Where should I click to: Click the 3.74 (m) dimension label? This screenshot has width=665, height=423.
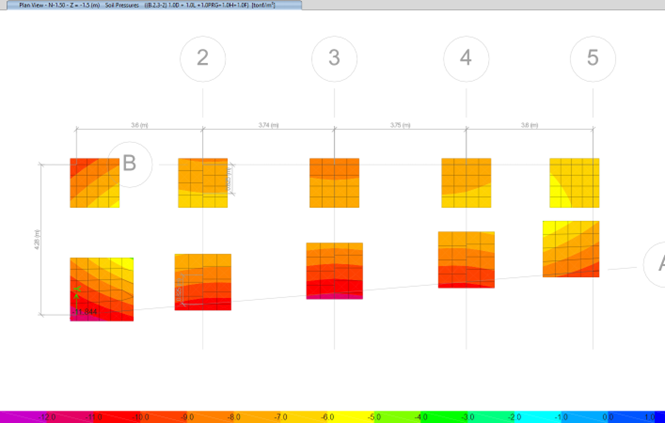268,125
